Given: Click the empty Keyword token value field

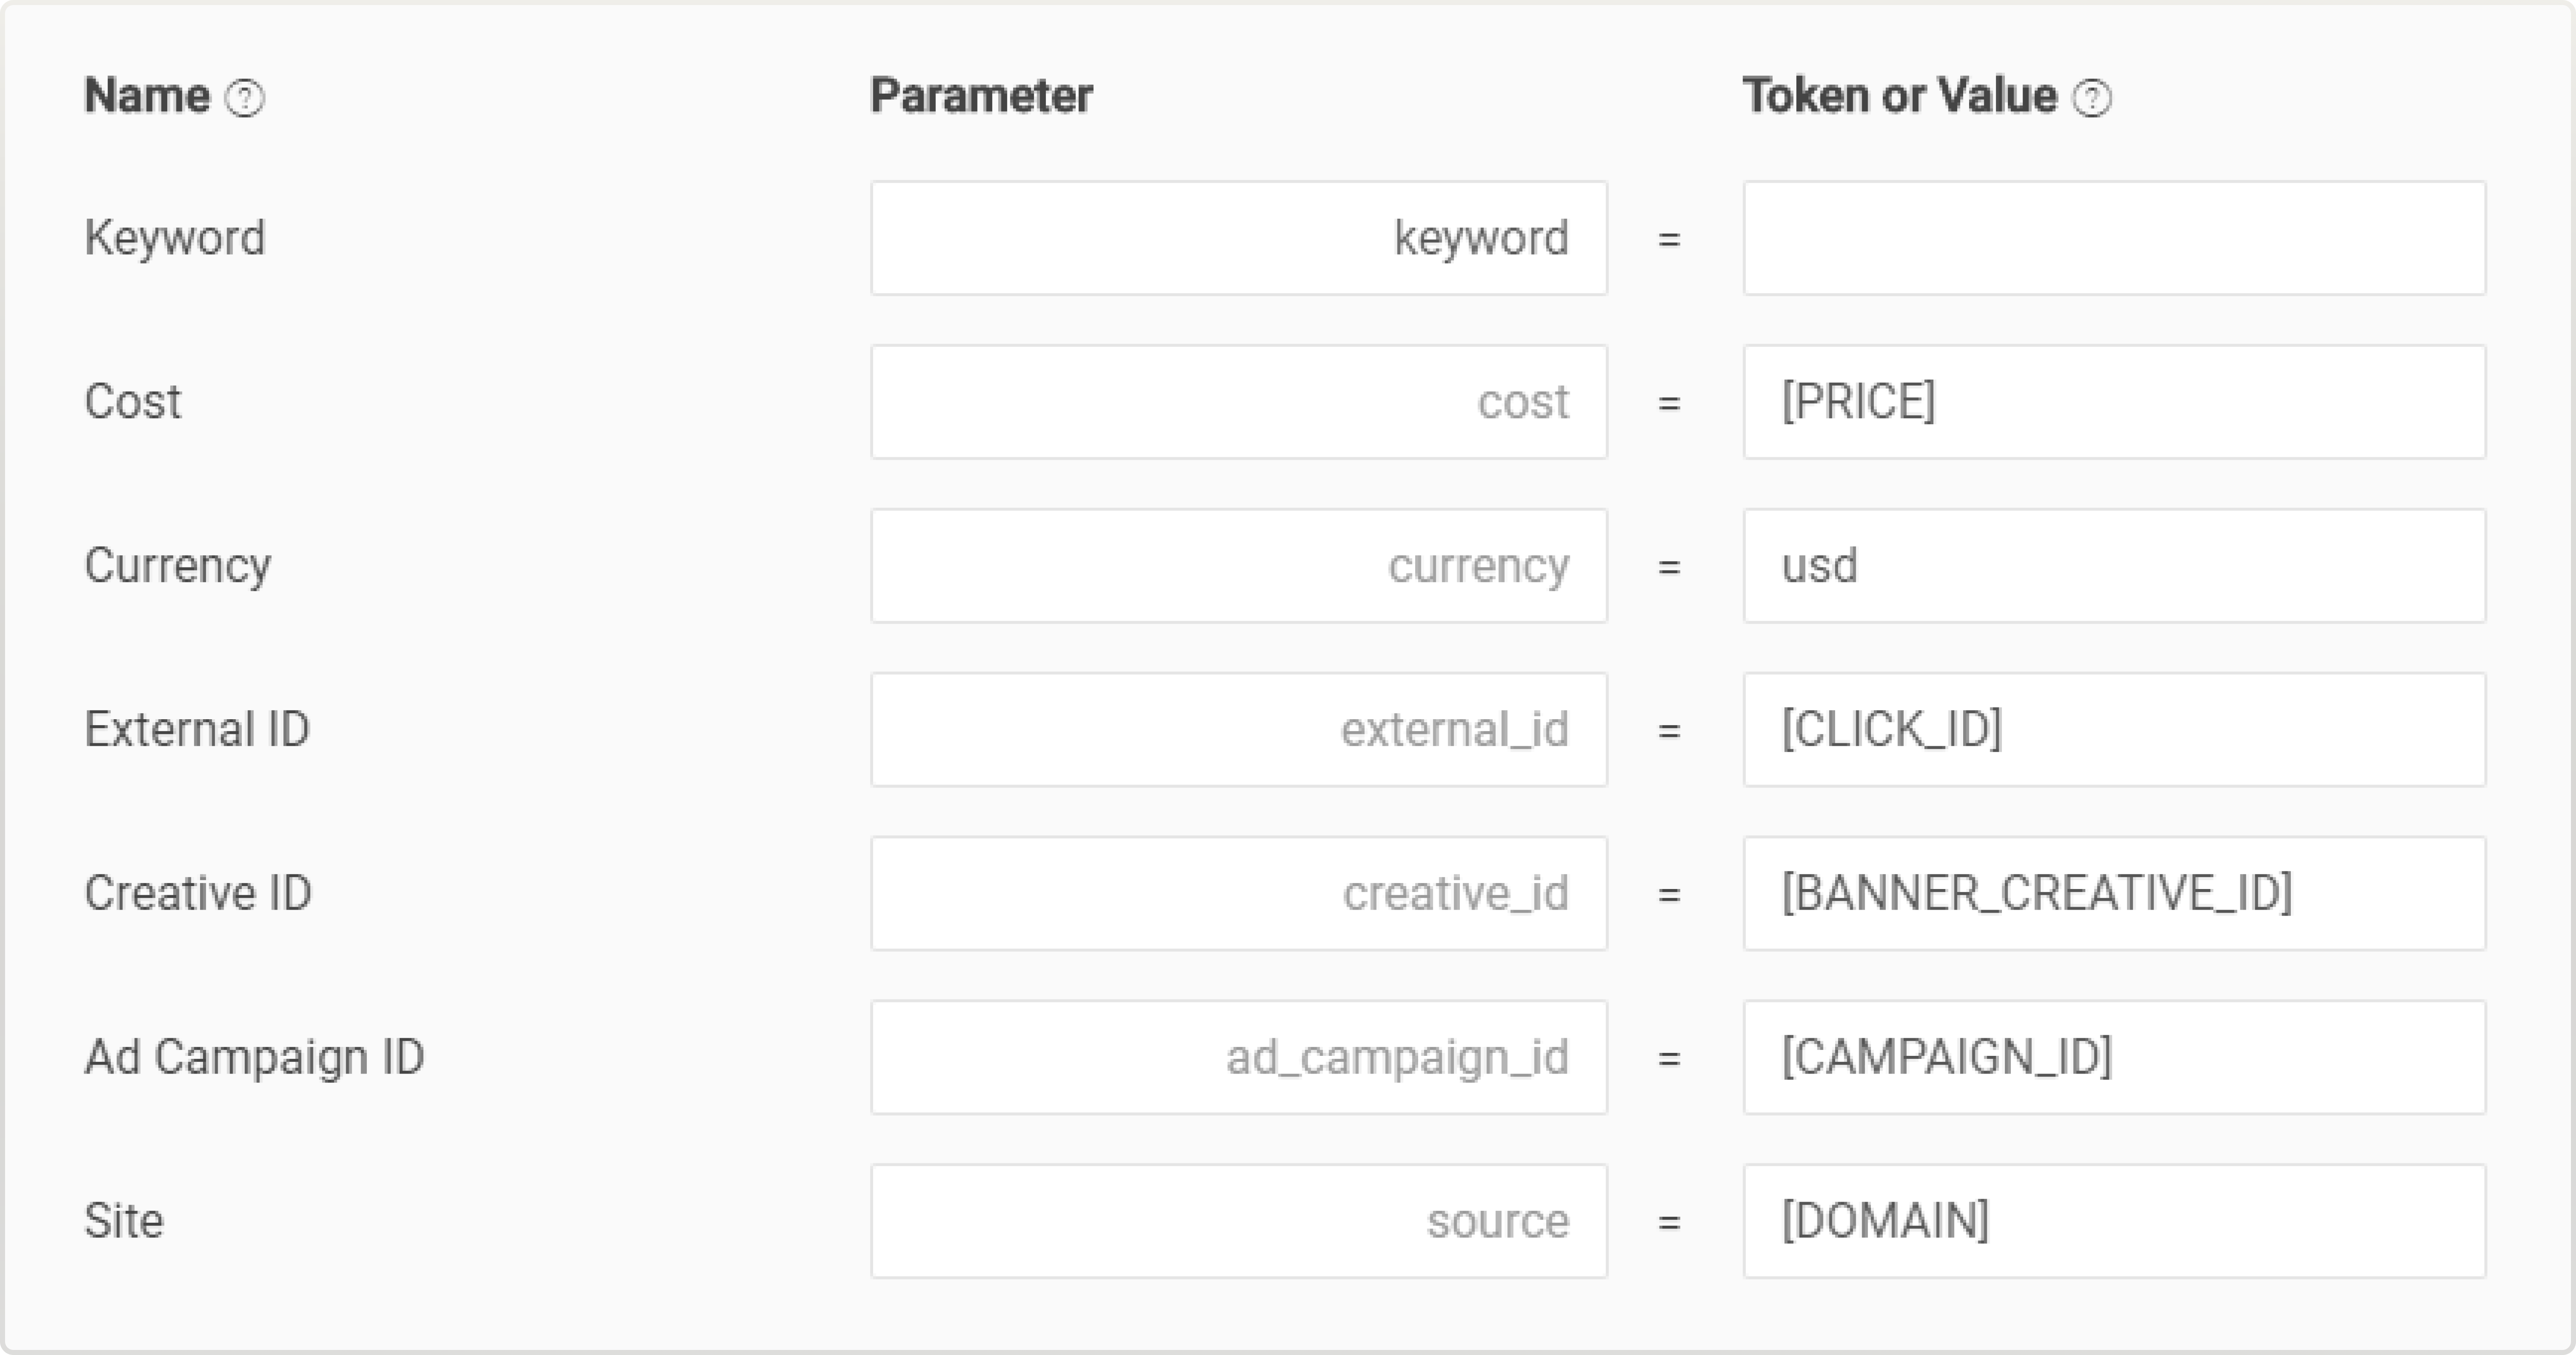Looking at the screenshot, I should (2113, 238).
